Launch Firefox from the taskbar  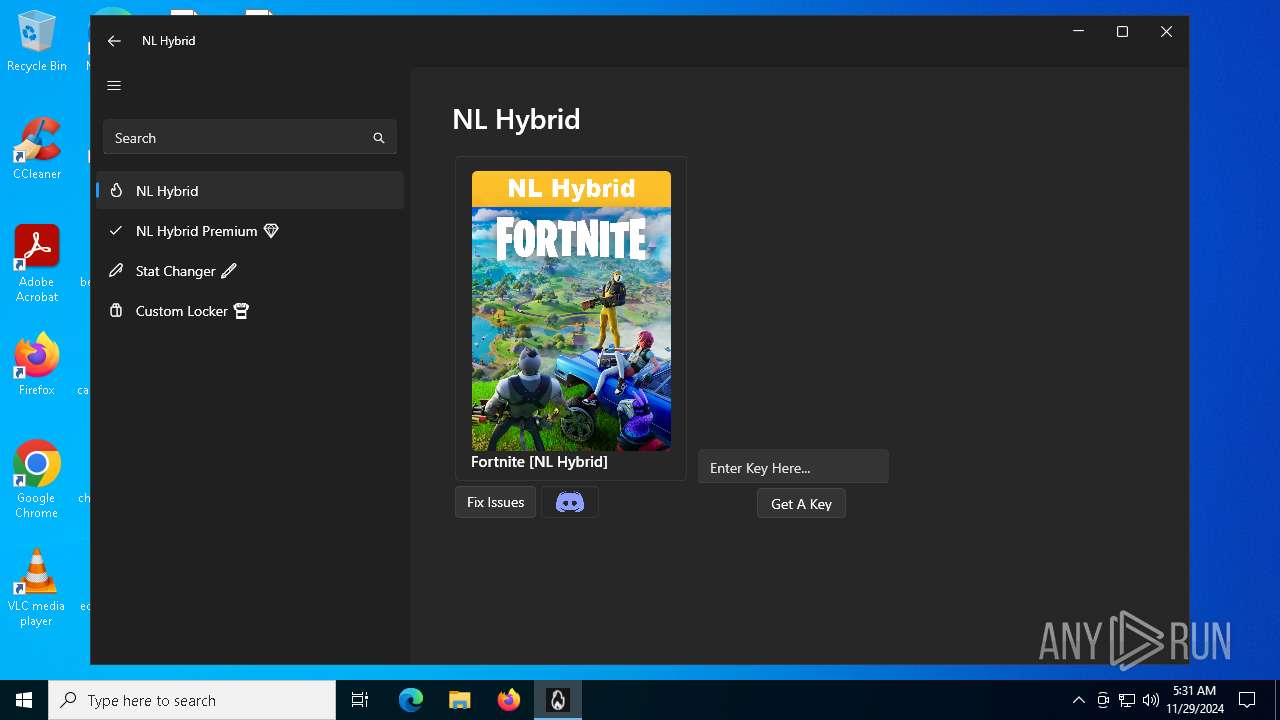[x=509, y=700]
